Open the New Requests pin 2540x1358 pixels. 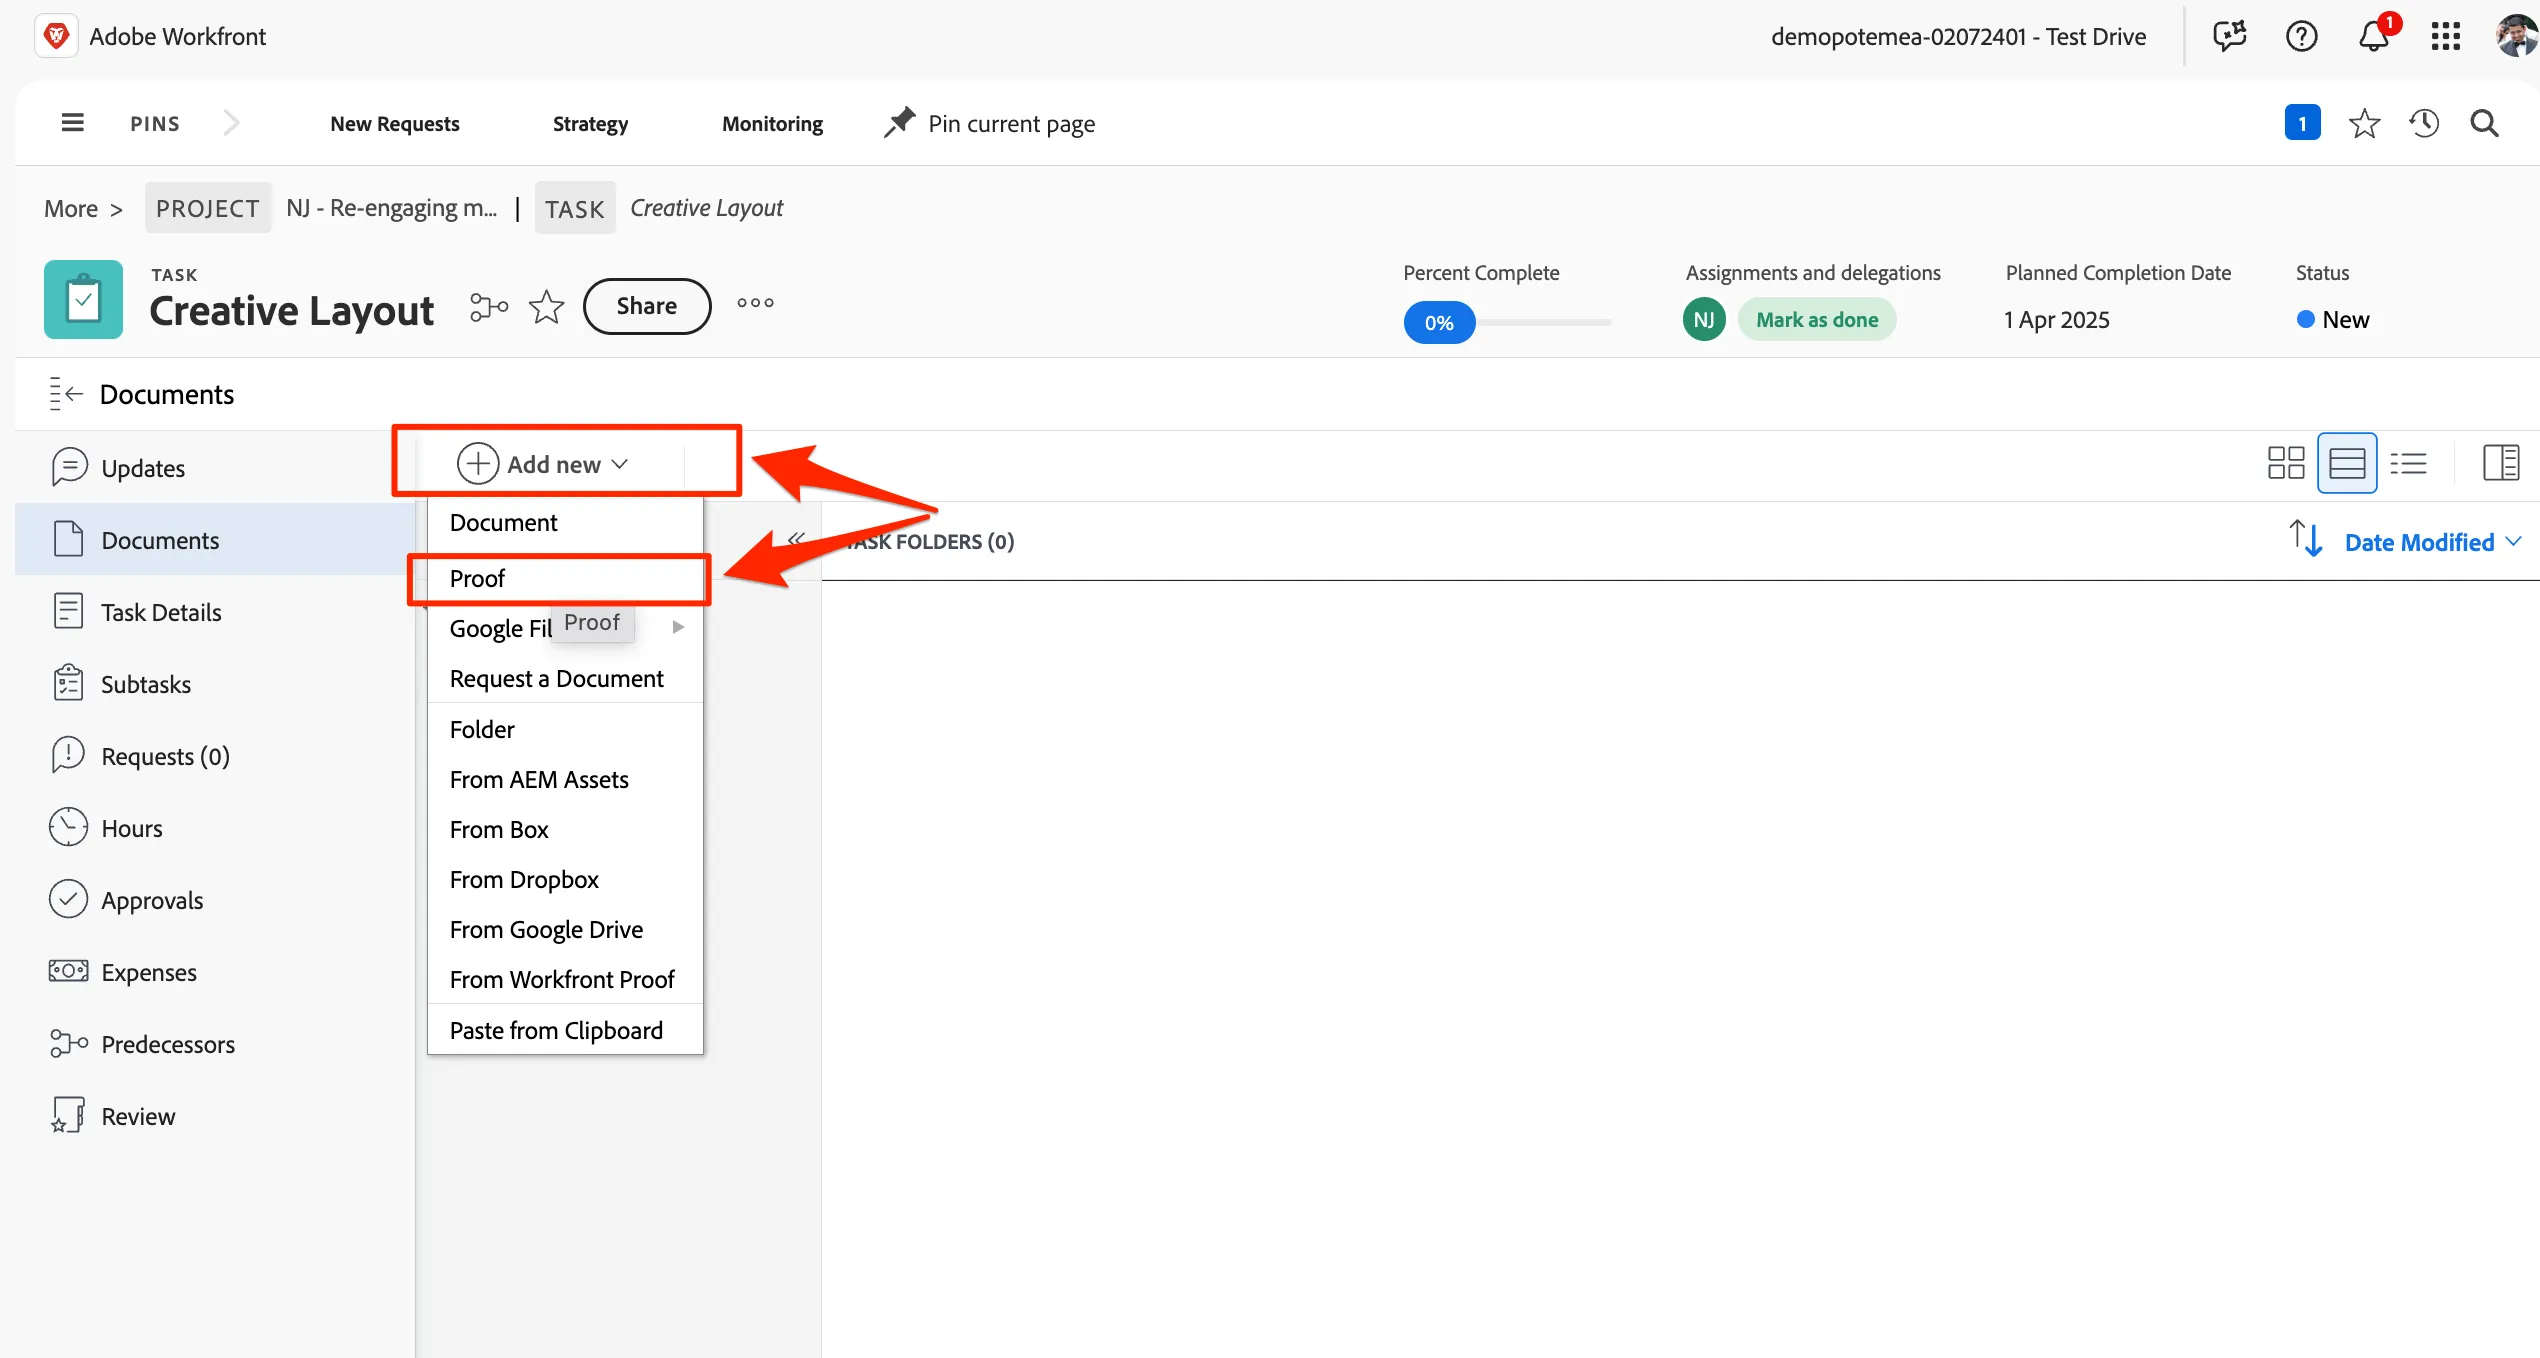(395, 124)
